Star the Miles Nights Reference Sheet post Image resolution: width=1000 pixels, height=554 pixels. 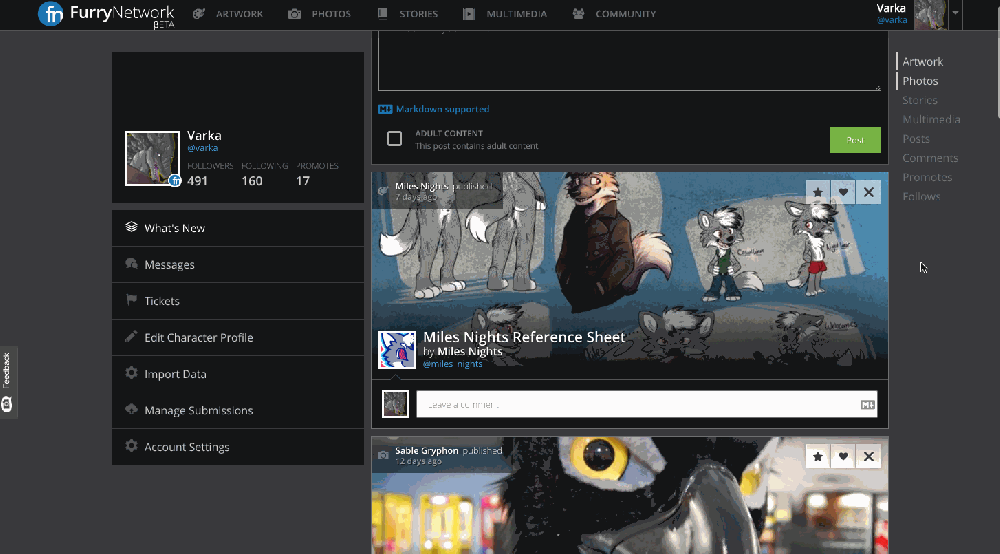(x=817, y=192)
